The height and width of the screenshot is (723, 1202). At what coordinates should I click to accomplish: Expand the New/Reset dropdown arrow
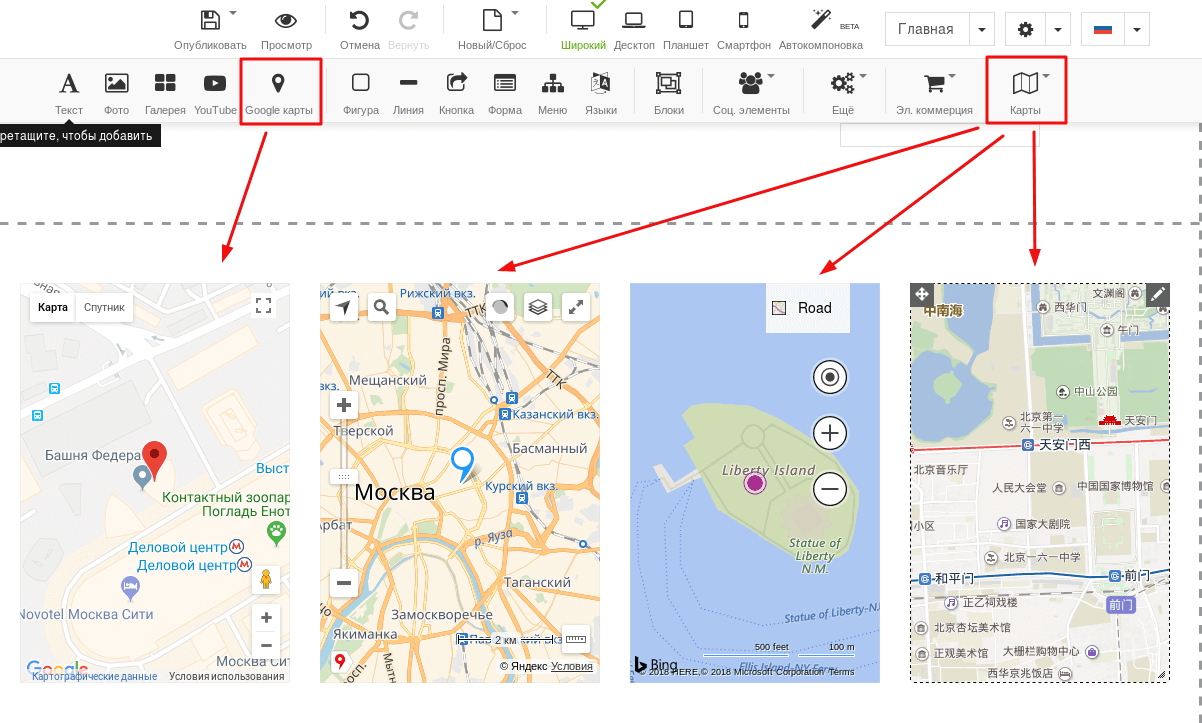(515, 14)
